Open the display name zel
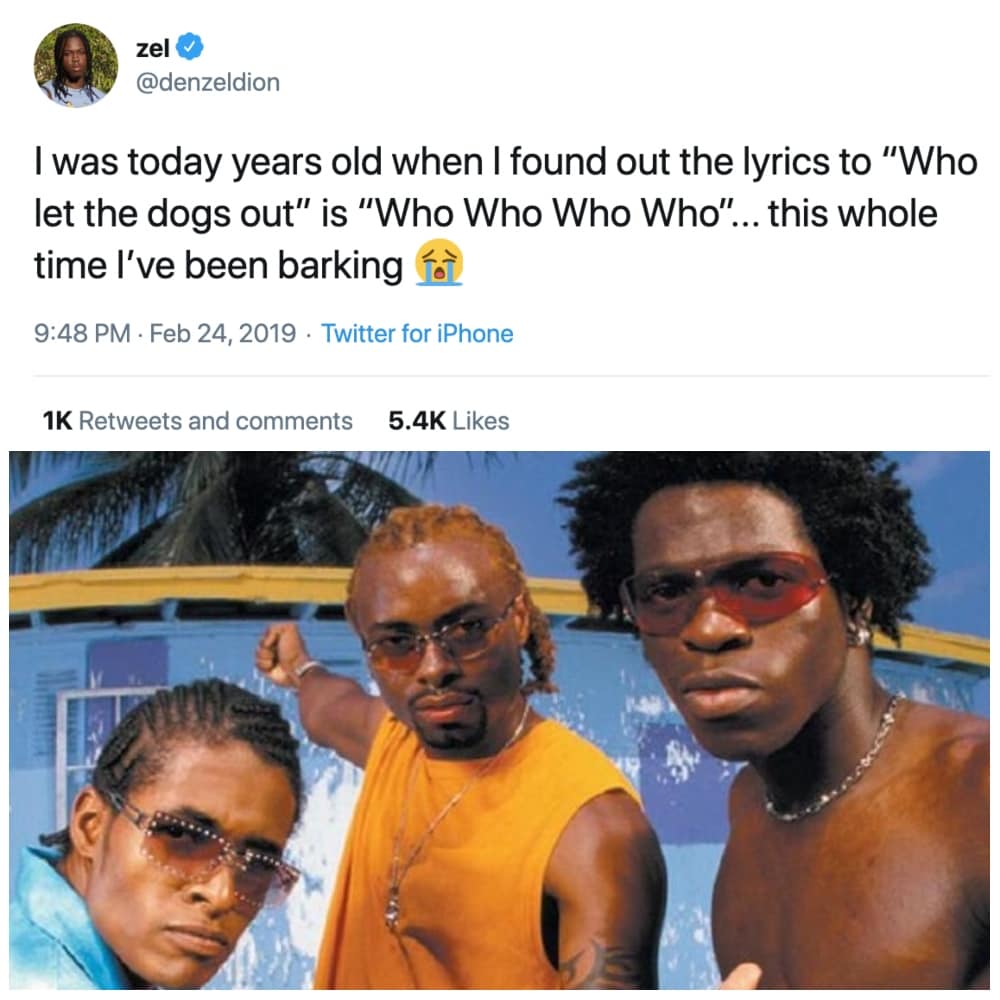The height and width of the screenshot is (1000, 1000). click(152, 48)
